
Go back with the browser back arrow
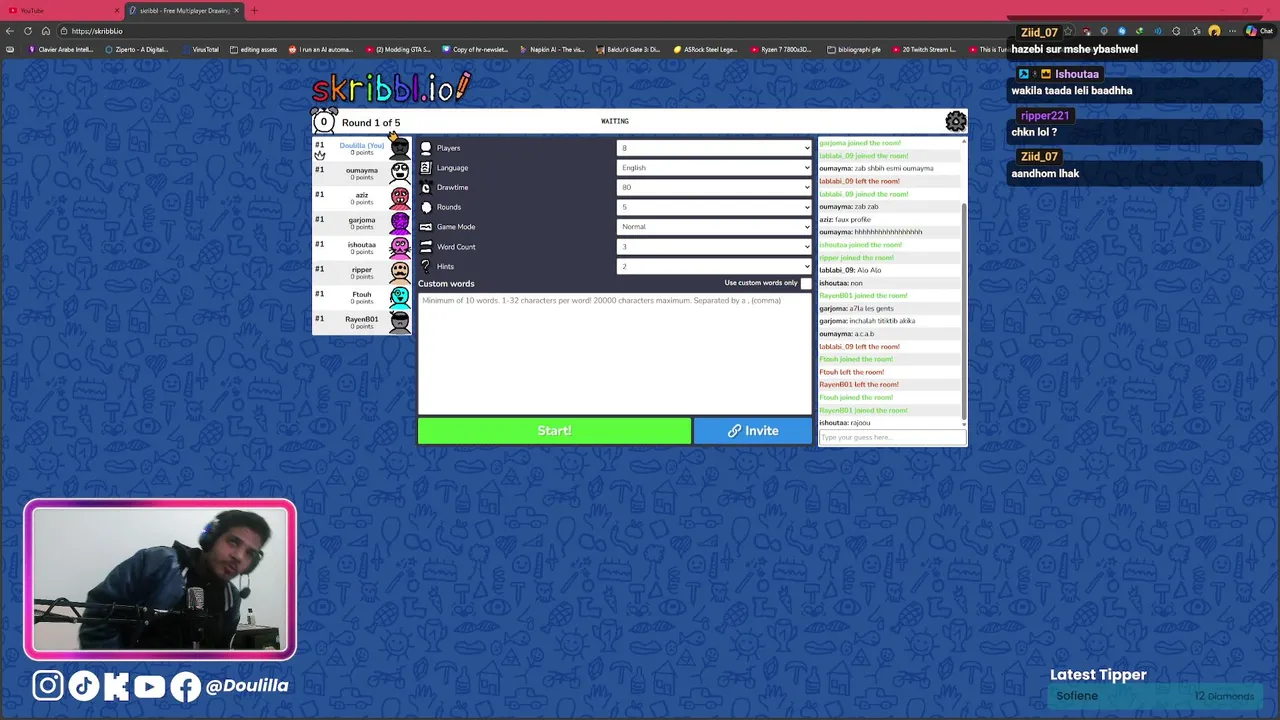11,31
